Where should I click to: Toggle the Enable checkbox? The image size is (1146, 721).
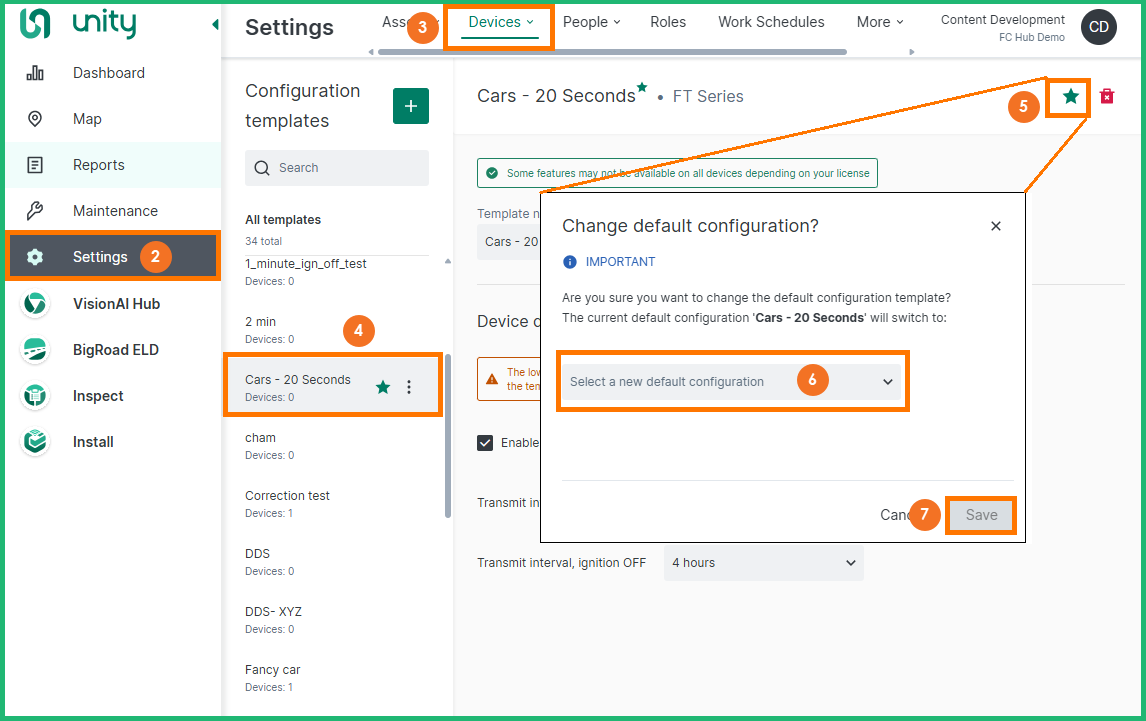[485, 443]
